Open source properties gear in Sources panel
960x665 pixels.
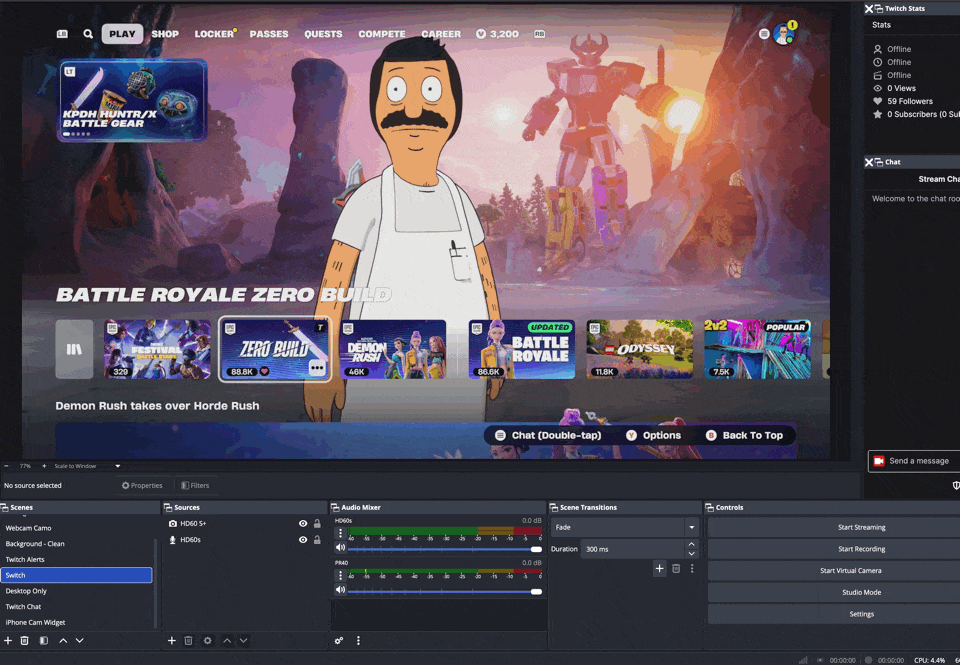pyautogui.click(x=207, y=640)
